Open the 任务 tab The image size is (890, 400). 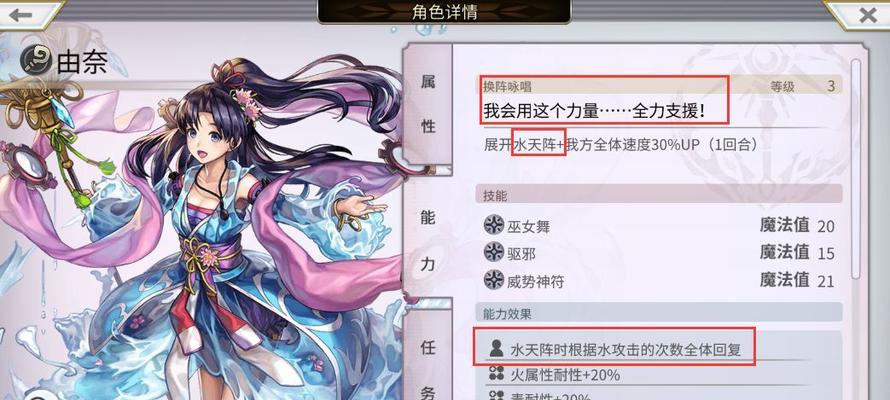point(427,357)
